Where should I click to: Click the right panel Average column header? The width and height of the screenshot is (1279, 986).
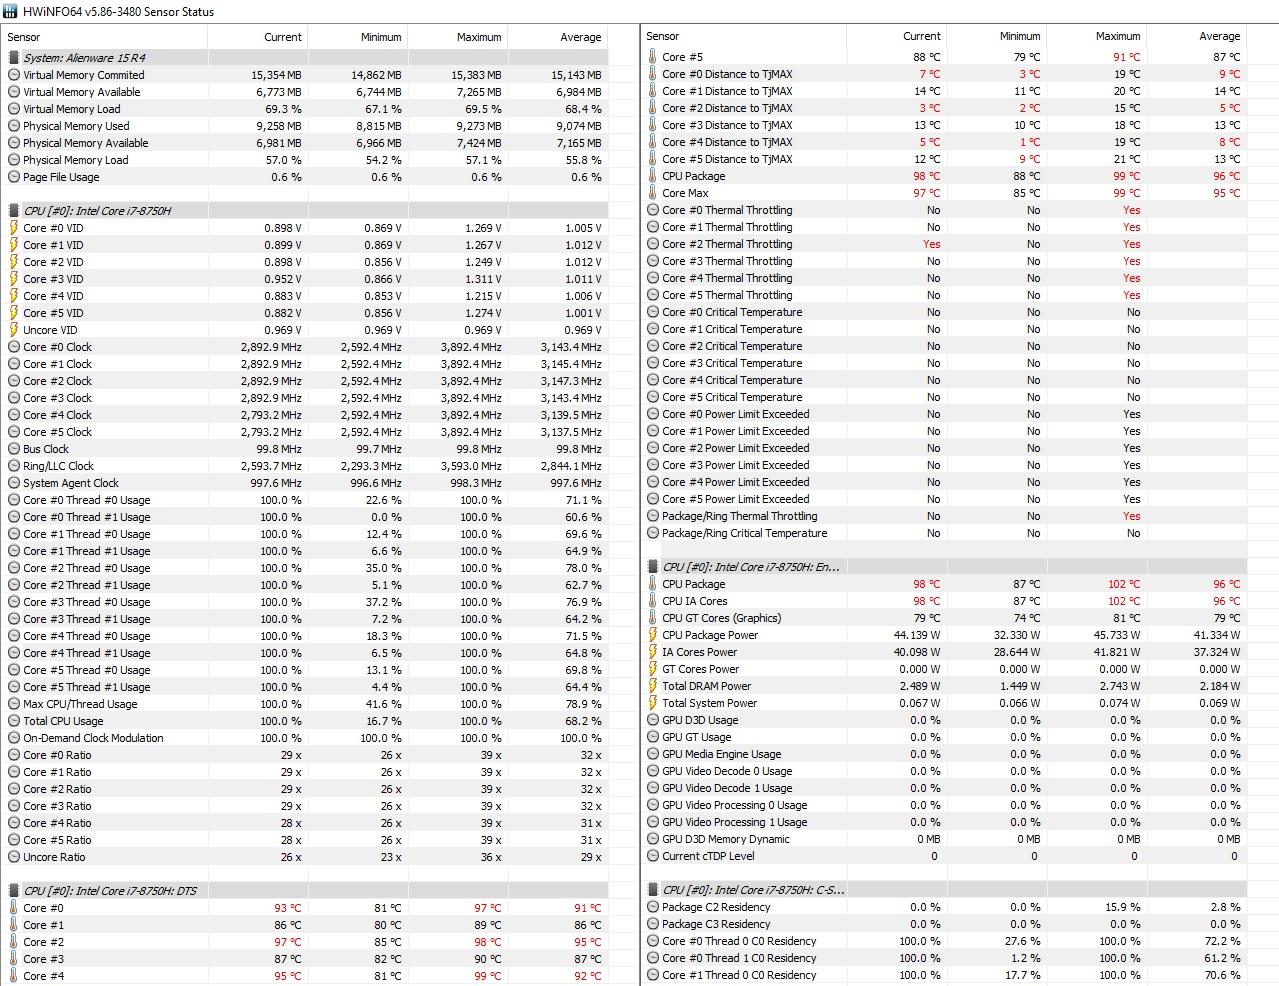1219,36
